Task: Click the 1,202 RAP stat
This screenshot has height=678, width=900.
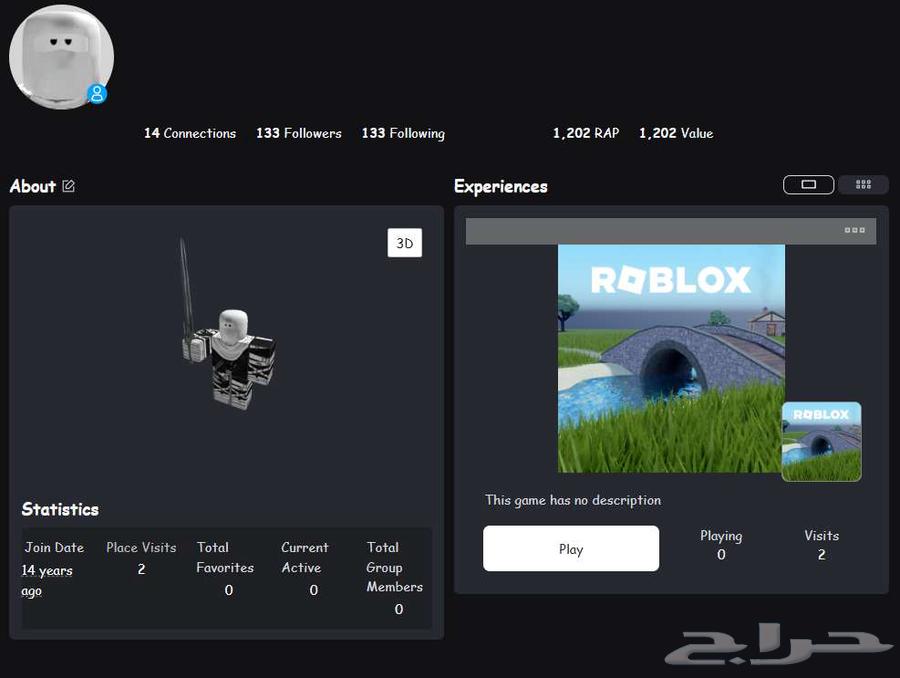Action: [585, 133]
